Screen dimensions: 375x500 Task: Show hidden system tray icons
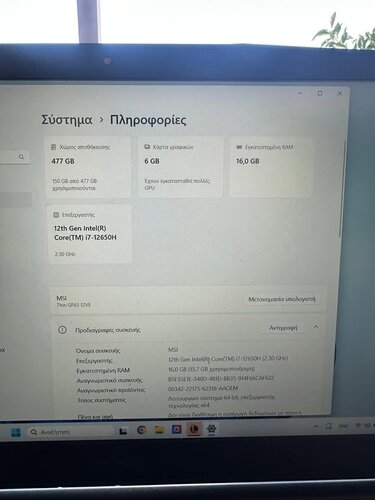[x=316, y=426]
